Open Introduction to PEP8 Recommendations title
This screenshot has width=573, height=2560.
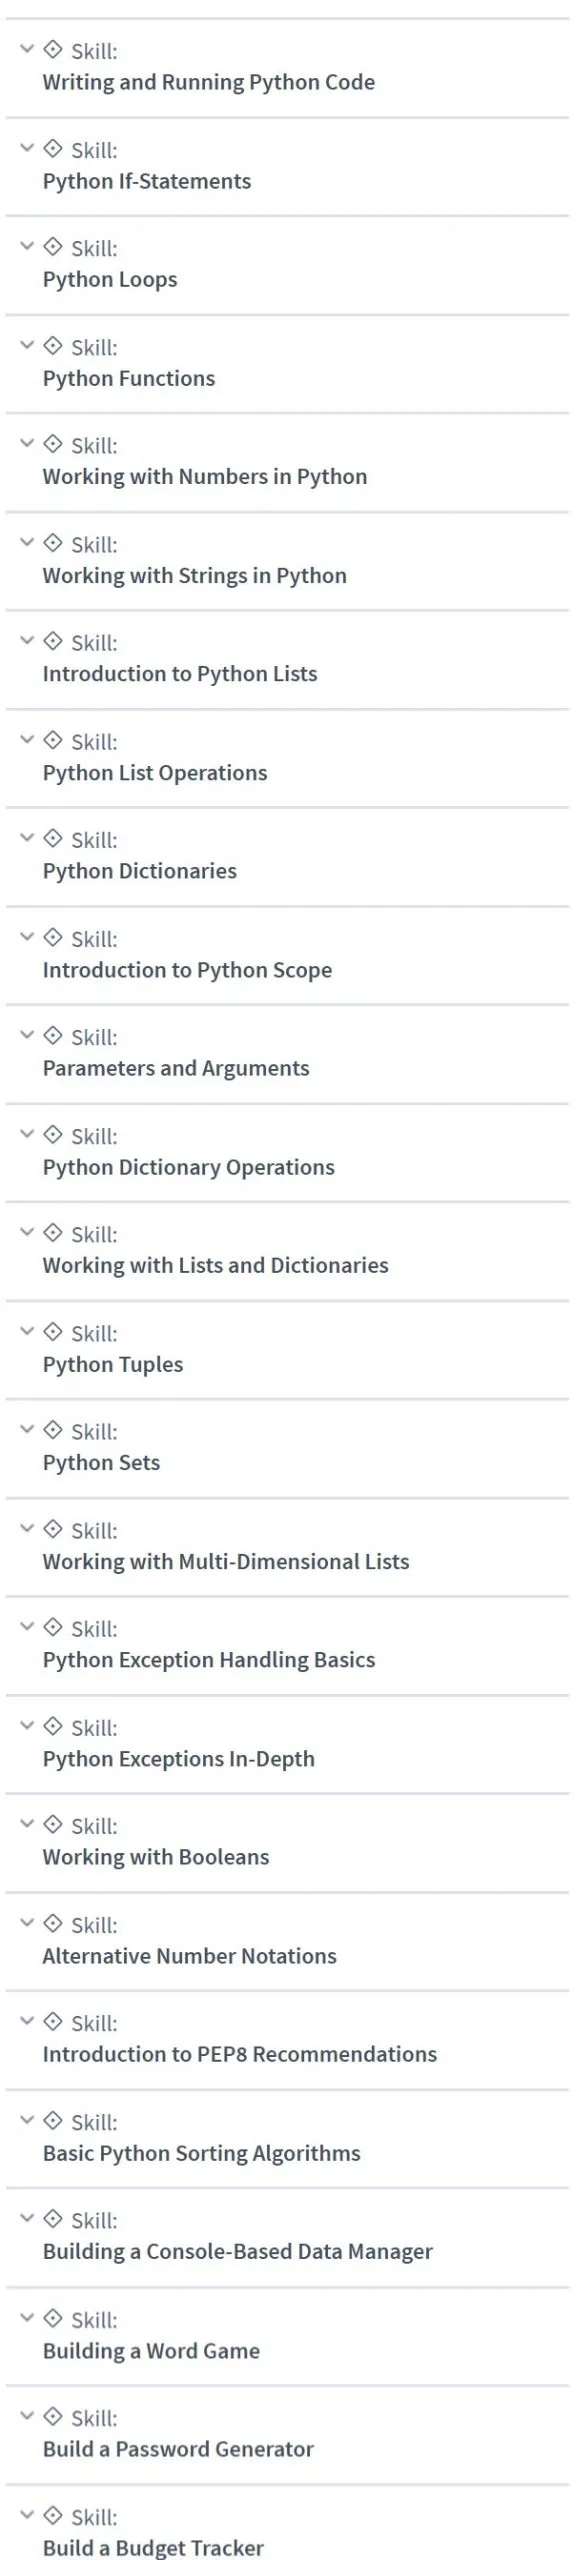click(x=240, y=2055)
